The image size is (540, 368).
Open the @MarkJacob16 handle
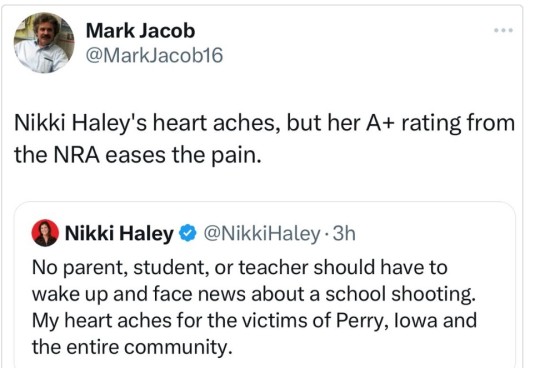pos(154,55)
